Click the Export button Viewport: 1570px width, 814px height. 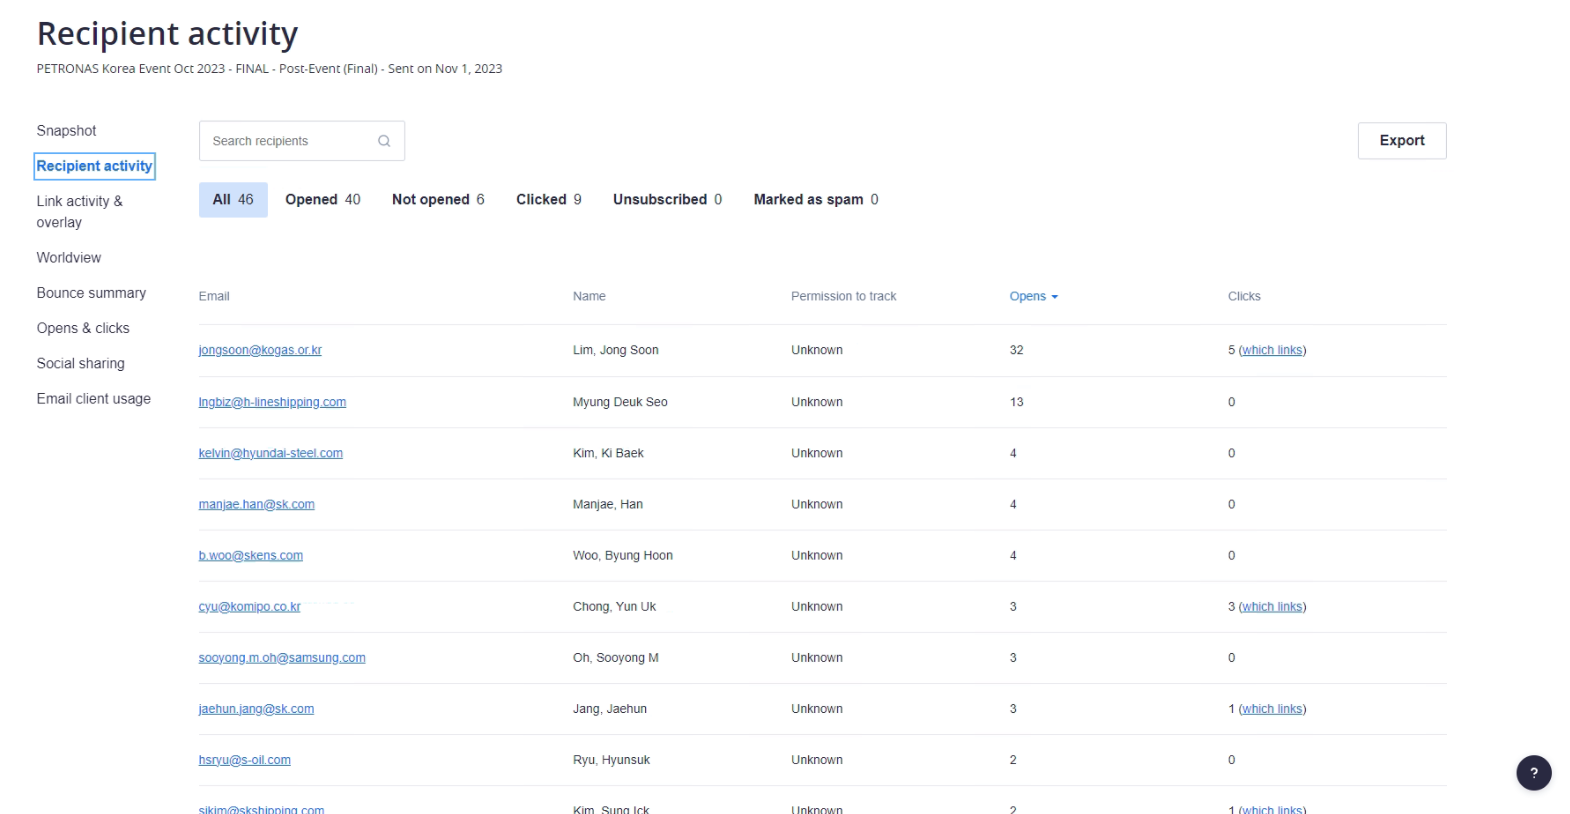click(1401, 141)
